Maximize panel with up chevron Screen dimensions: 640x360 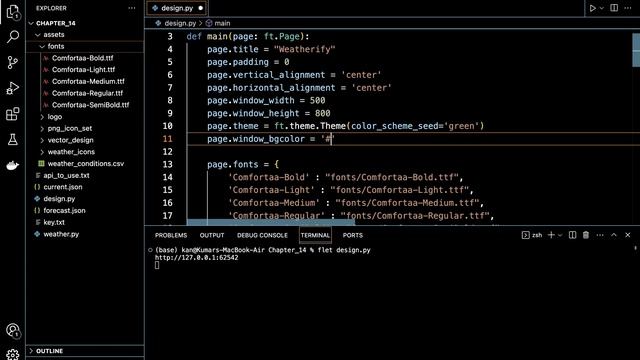[614, 235]
